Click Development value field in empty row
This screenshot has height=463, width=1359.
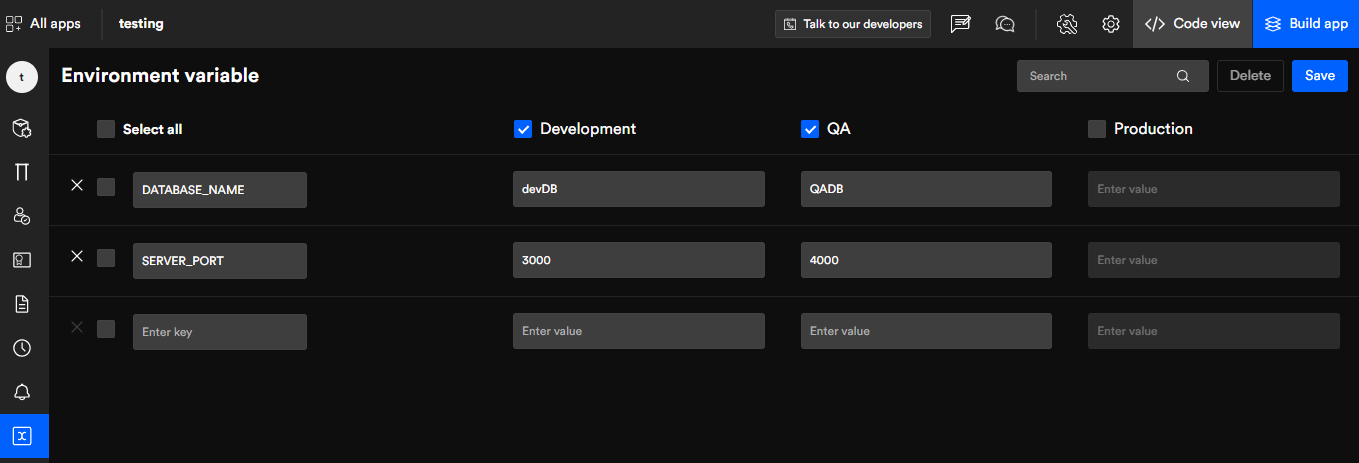(639, 331)
